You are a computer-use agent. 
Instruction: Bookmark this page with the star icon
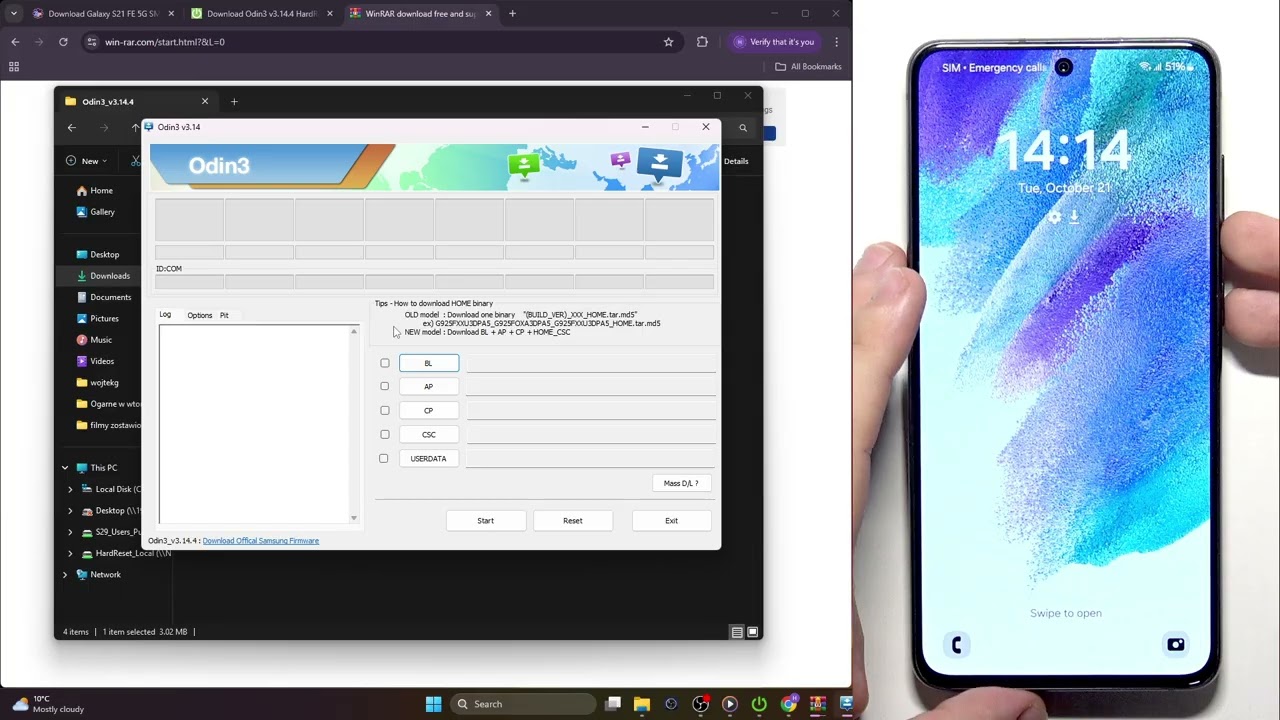point(668,42)
